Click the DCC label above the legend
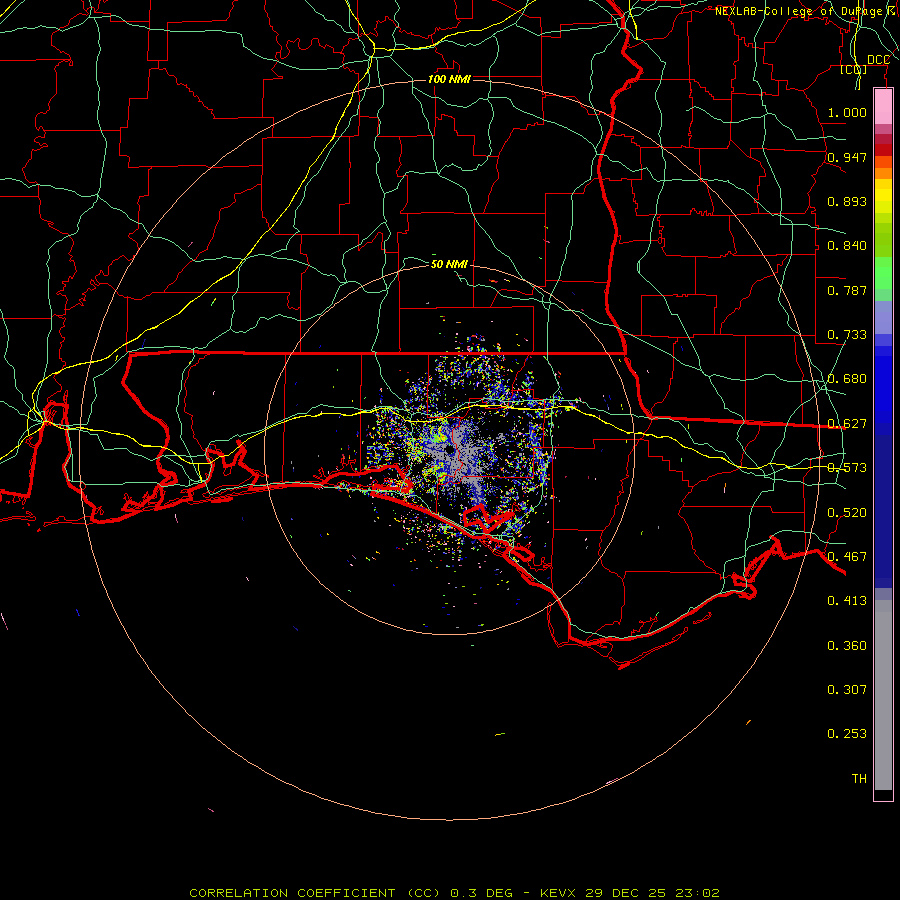900x900 pixels. coord(878,60)
